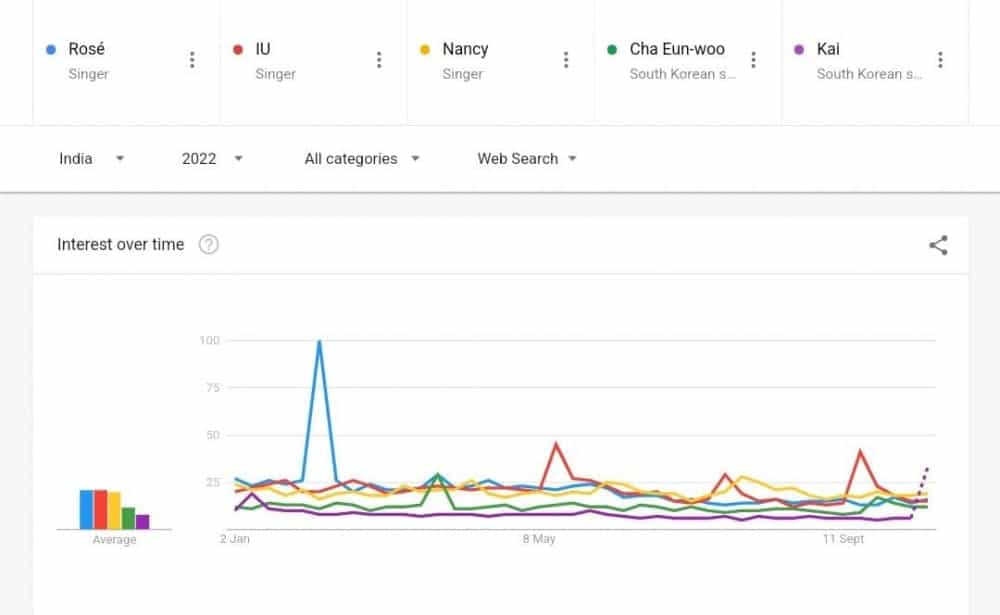Click the IU search term
The image size is (1000, 615).
pos(263,49)
